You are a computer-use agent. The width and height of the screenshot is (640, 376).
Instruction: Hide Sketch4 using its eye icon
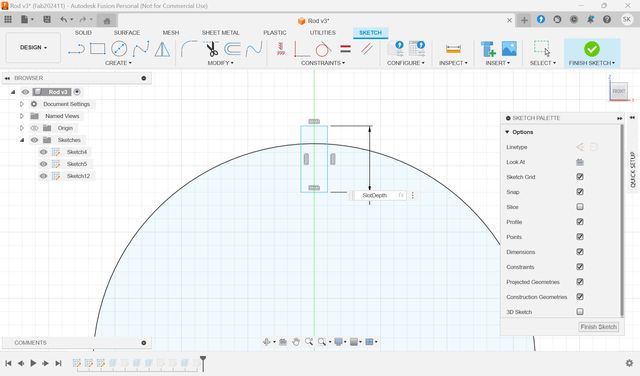(x=43, y=152)
